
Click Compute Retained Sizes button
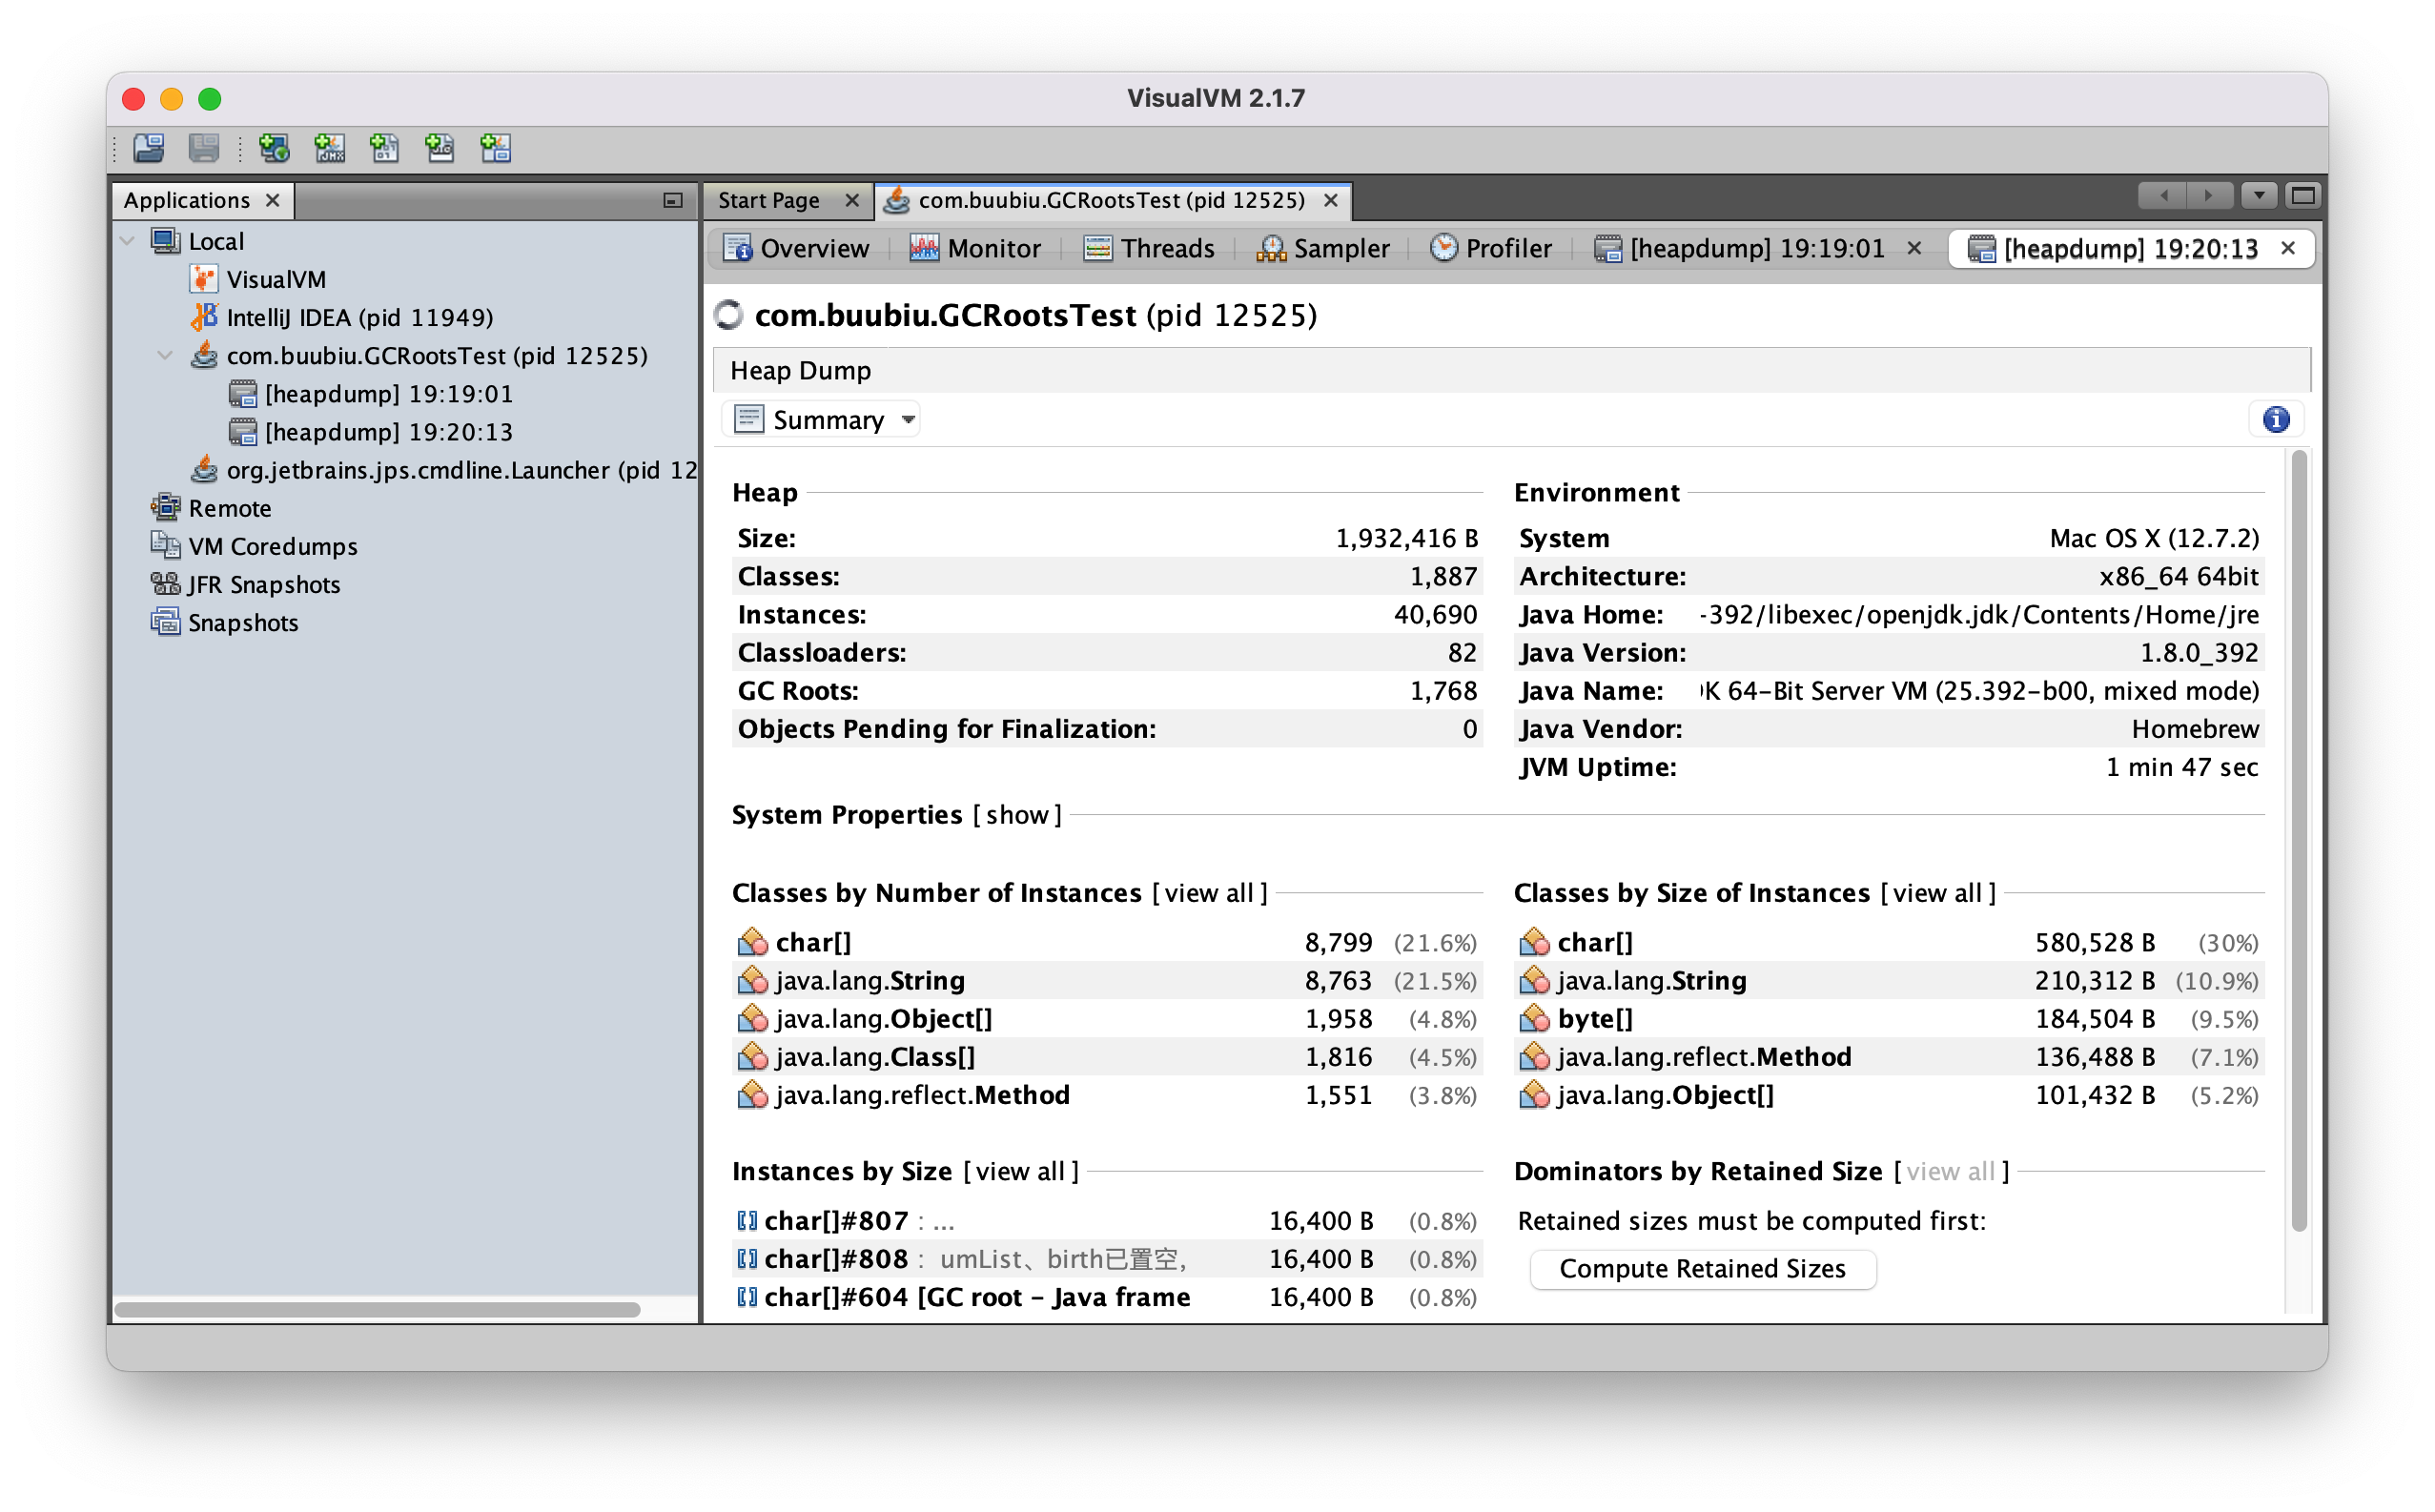[1702, 1269]
